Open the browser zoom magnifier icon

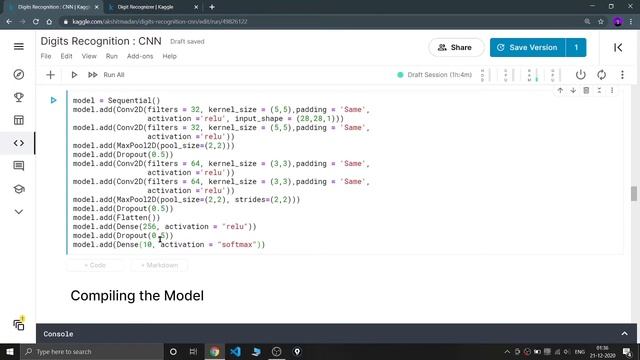coord(587,22)
